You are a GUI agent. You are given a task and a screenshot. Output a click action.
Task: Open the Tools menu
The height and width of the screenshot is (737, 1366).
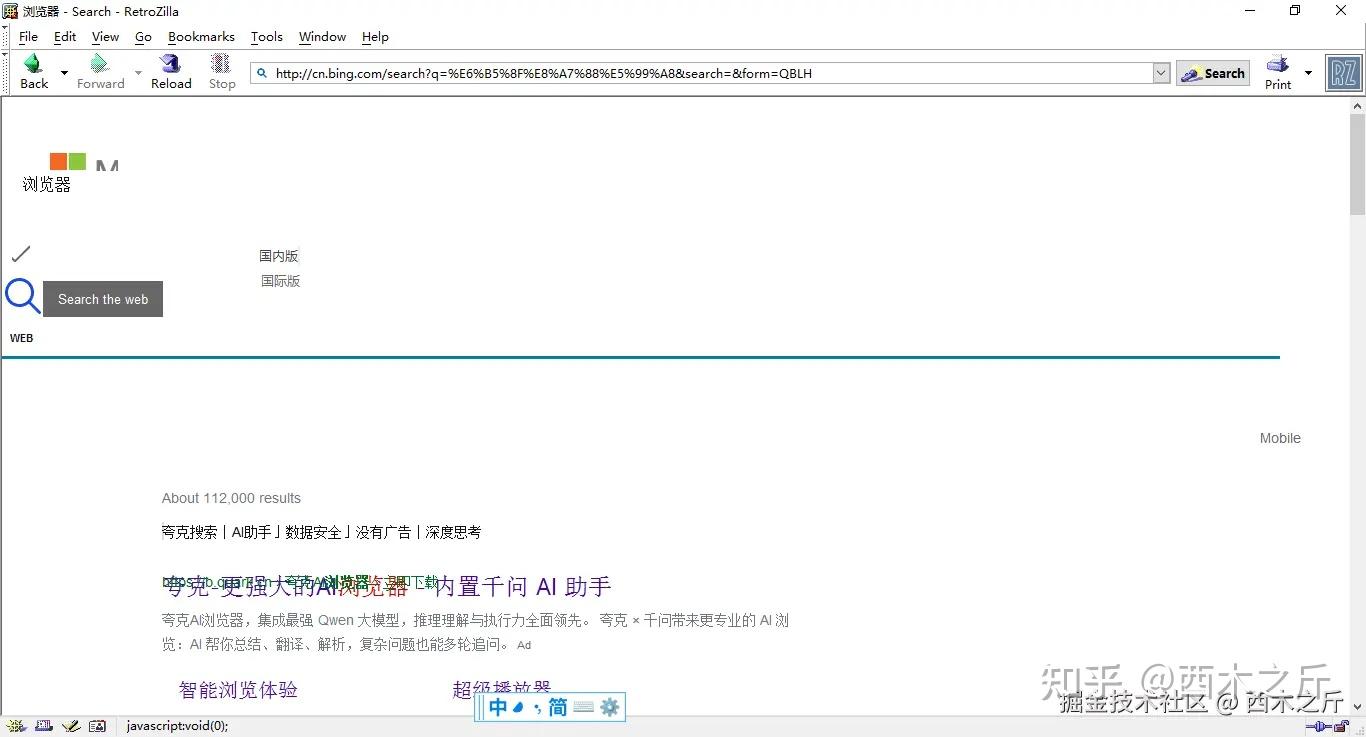pos(266,37)
